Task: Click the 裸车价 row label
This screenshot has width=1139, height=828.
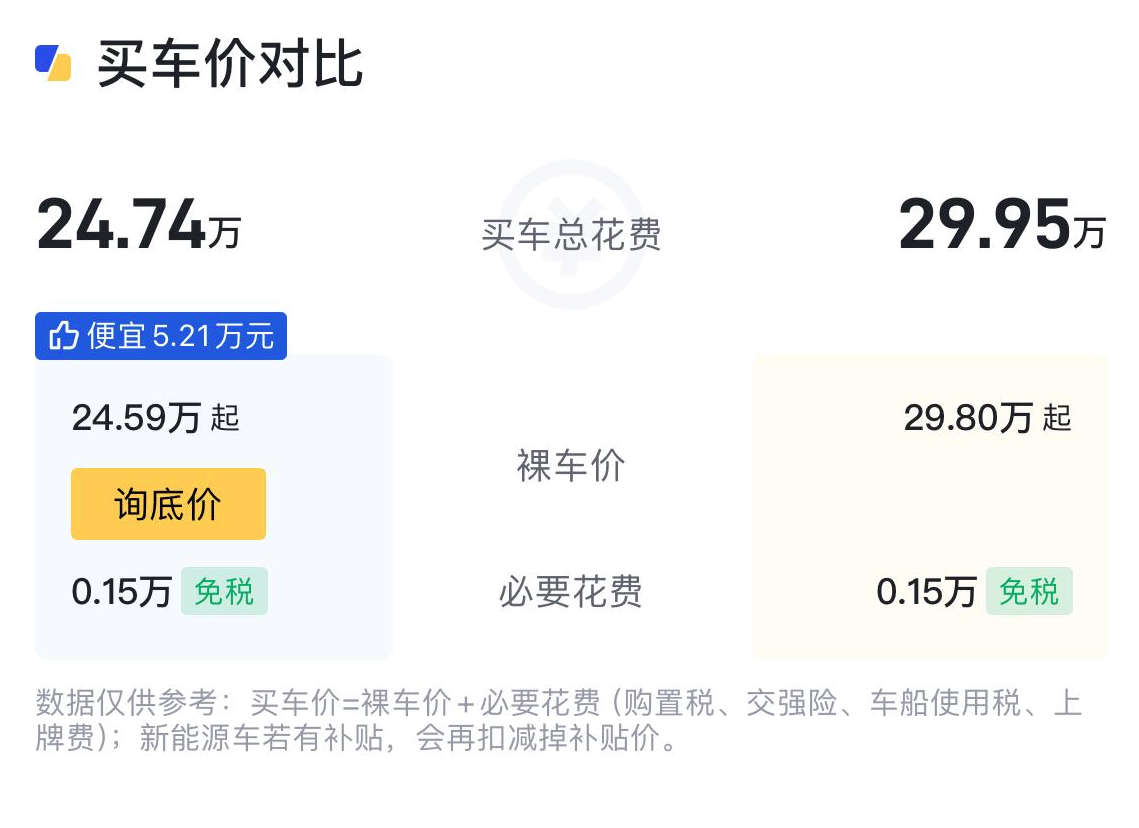Action: 571,465
